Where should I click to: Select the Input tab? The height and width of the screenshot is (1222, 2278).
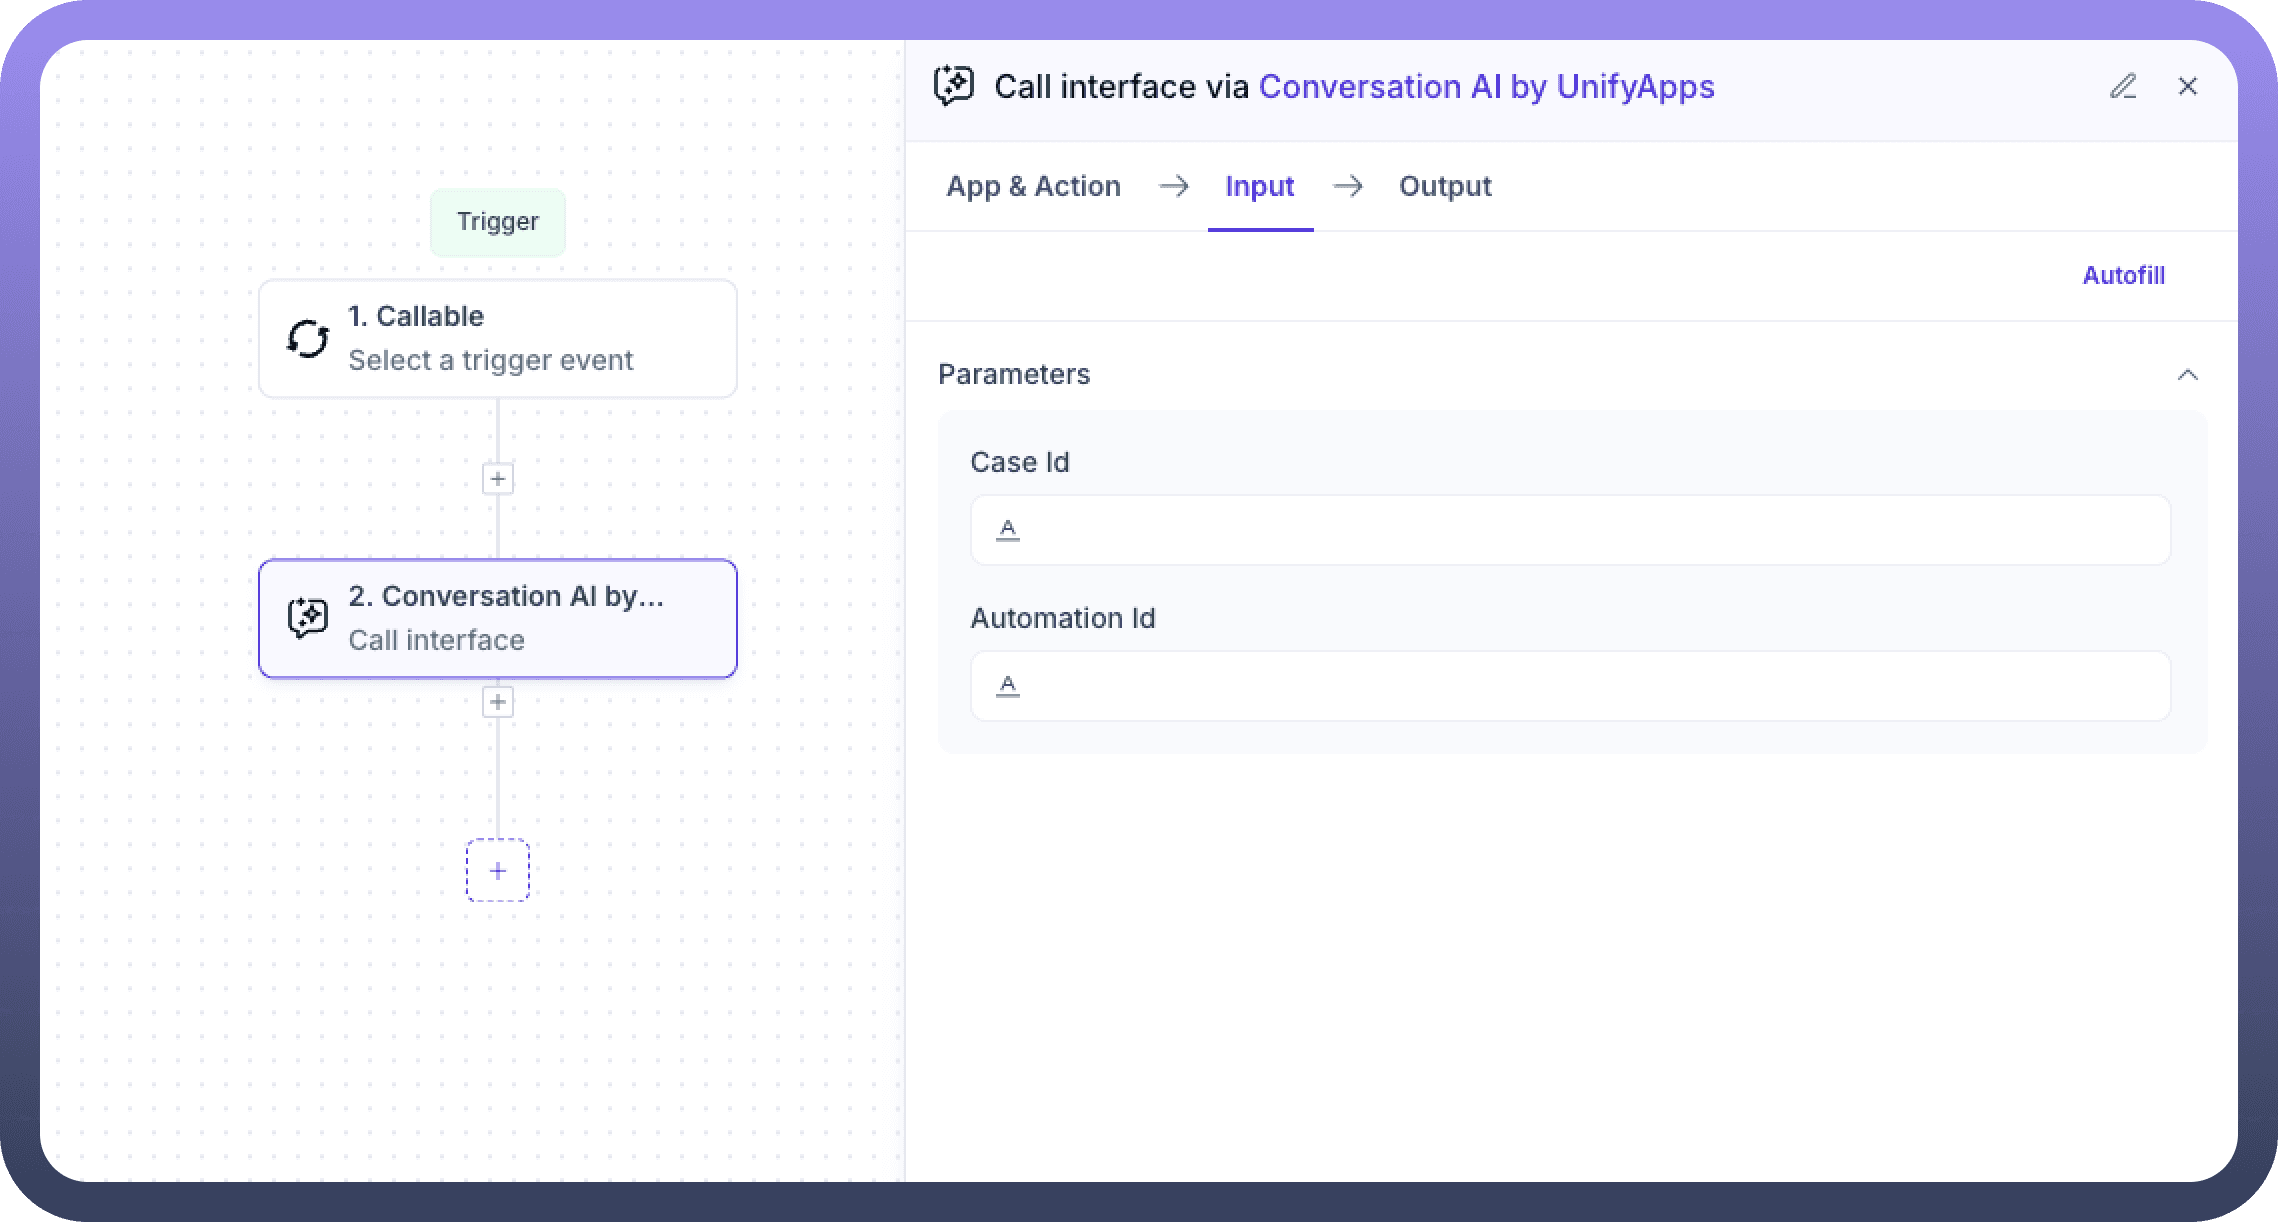tap(1259, 186)
